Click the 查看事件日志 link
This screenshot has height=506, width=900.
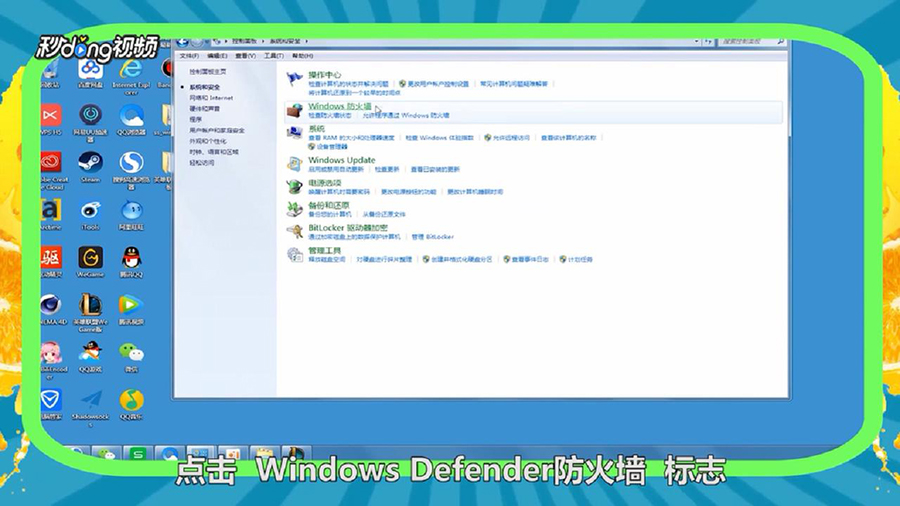click(x=530, y=259)
